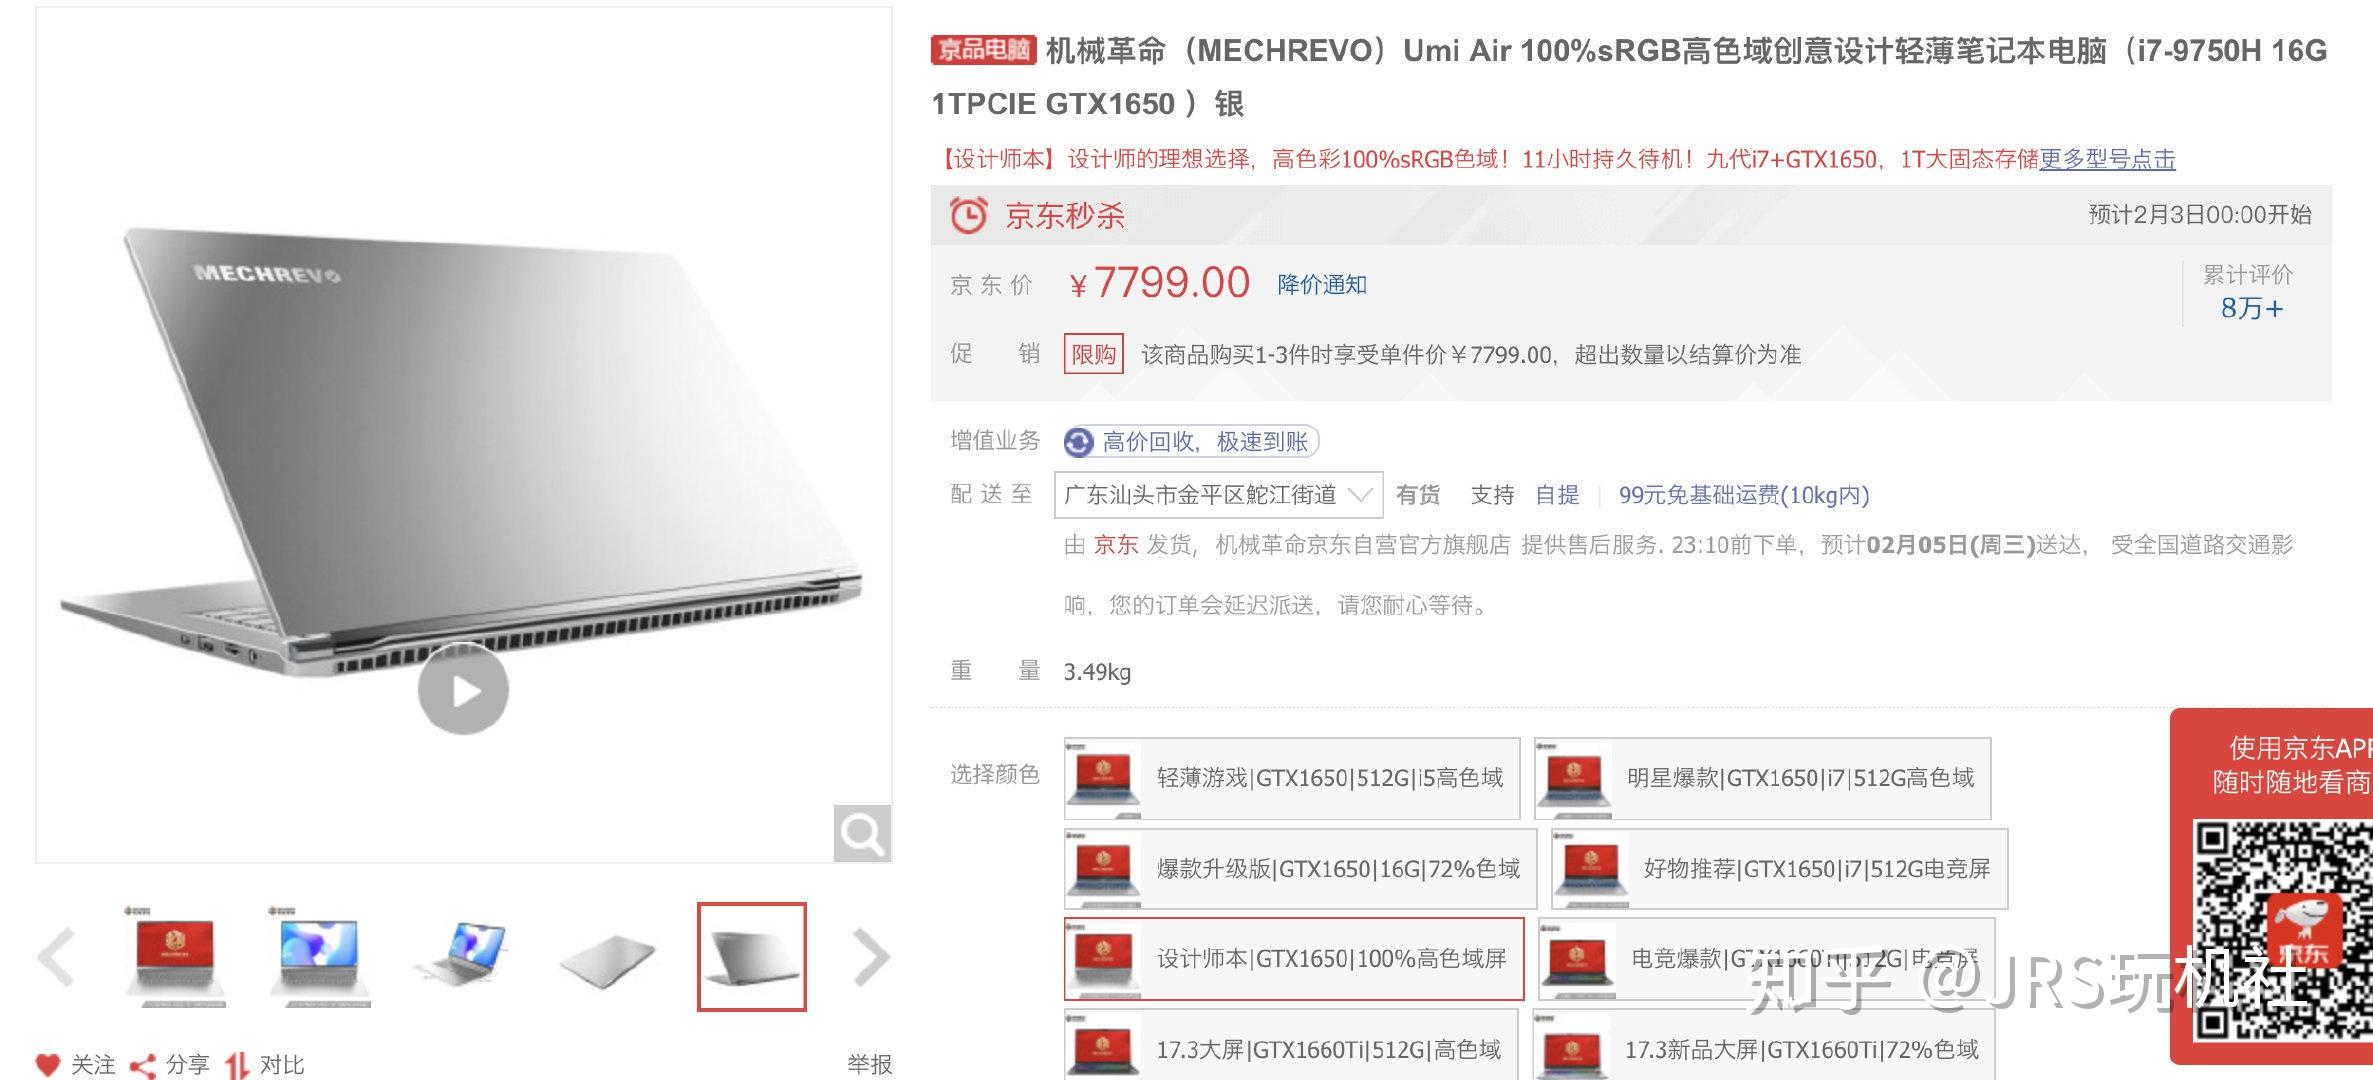Click the 举报 report link
This screenshot has width=2373, height=1080.
[870, 1065]
